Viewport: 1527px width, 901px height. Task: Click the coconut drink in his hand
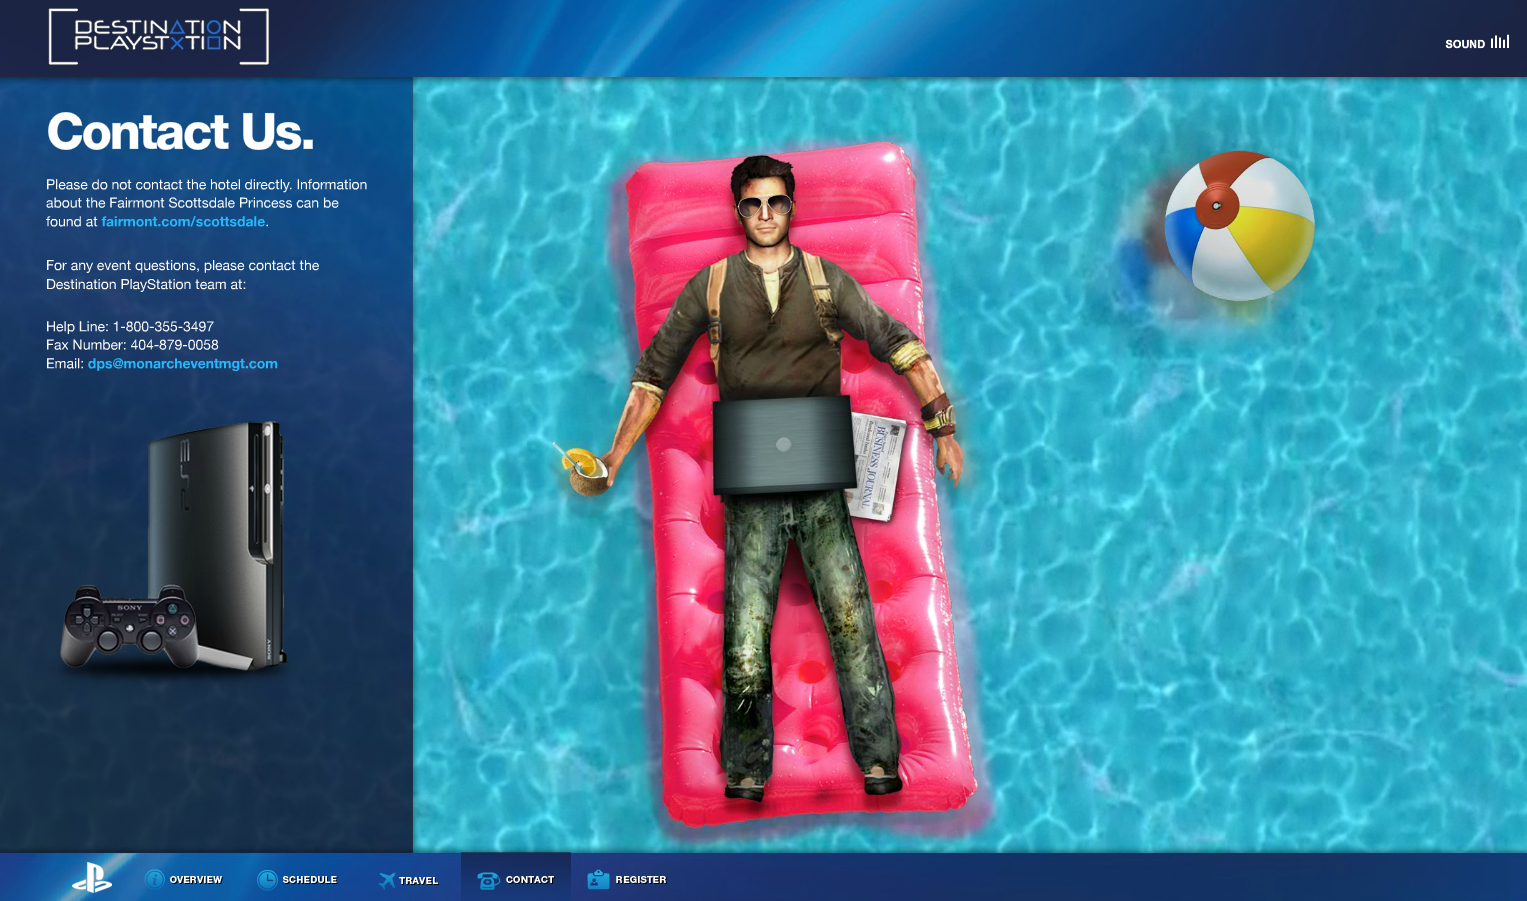[x=583, y=470]
